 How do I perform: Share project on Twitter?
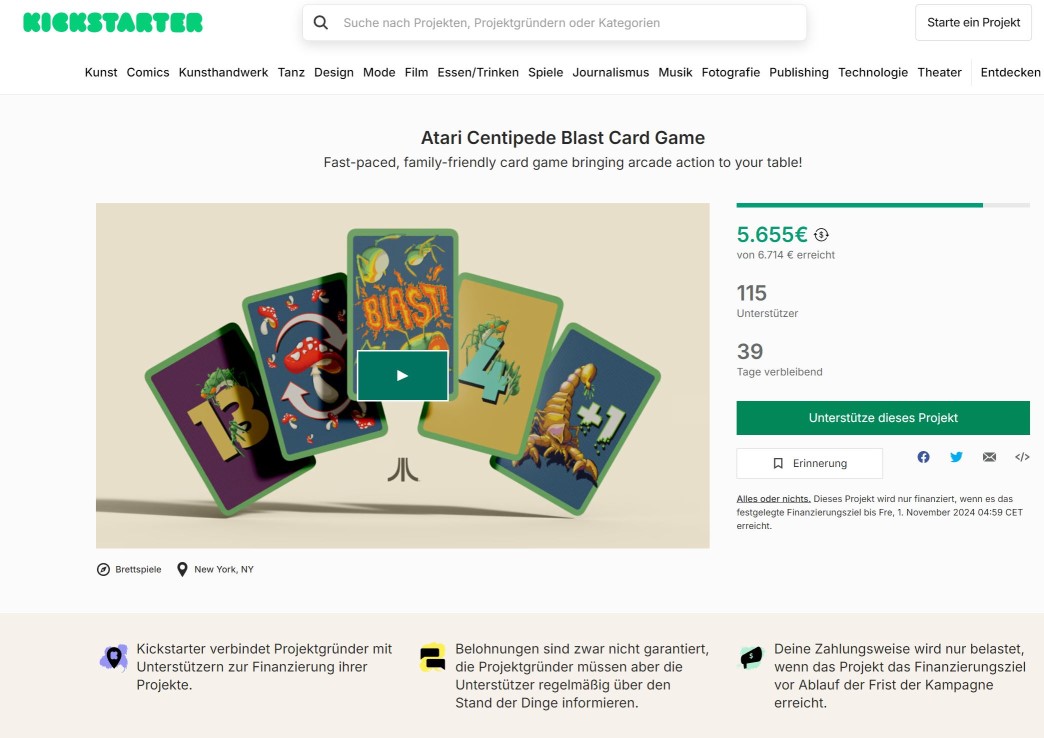(956, 457)
